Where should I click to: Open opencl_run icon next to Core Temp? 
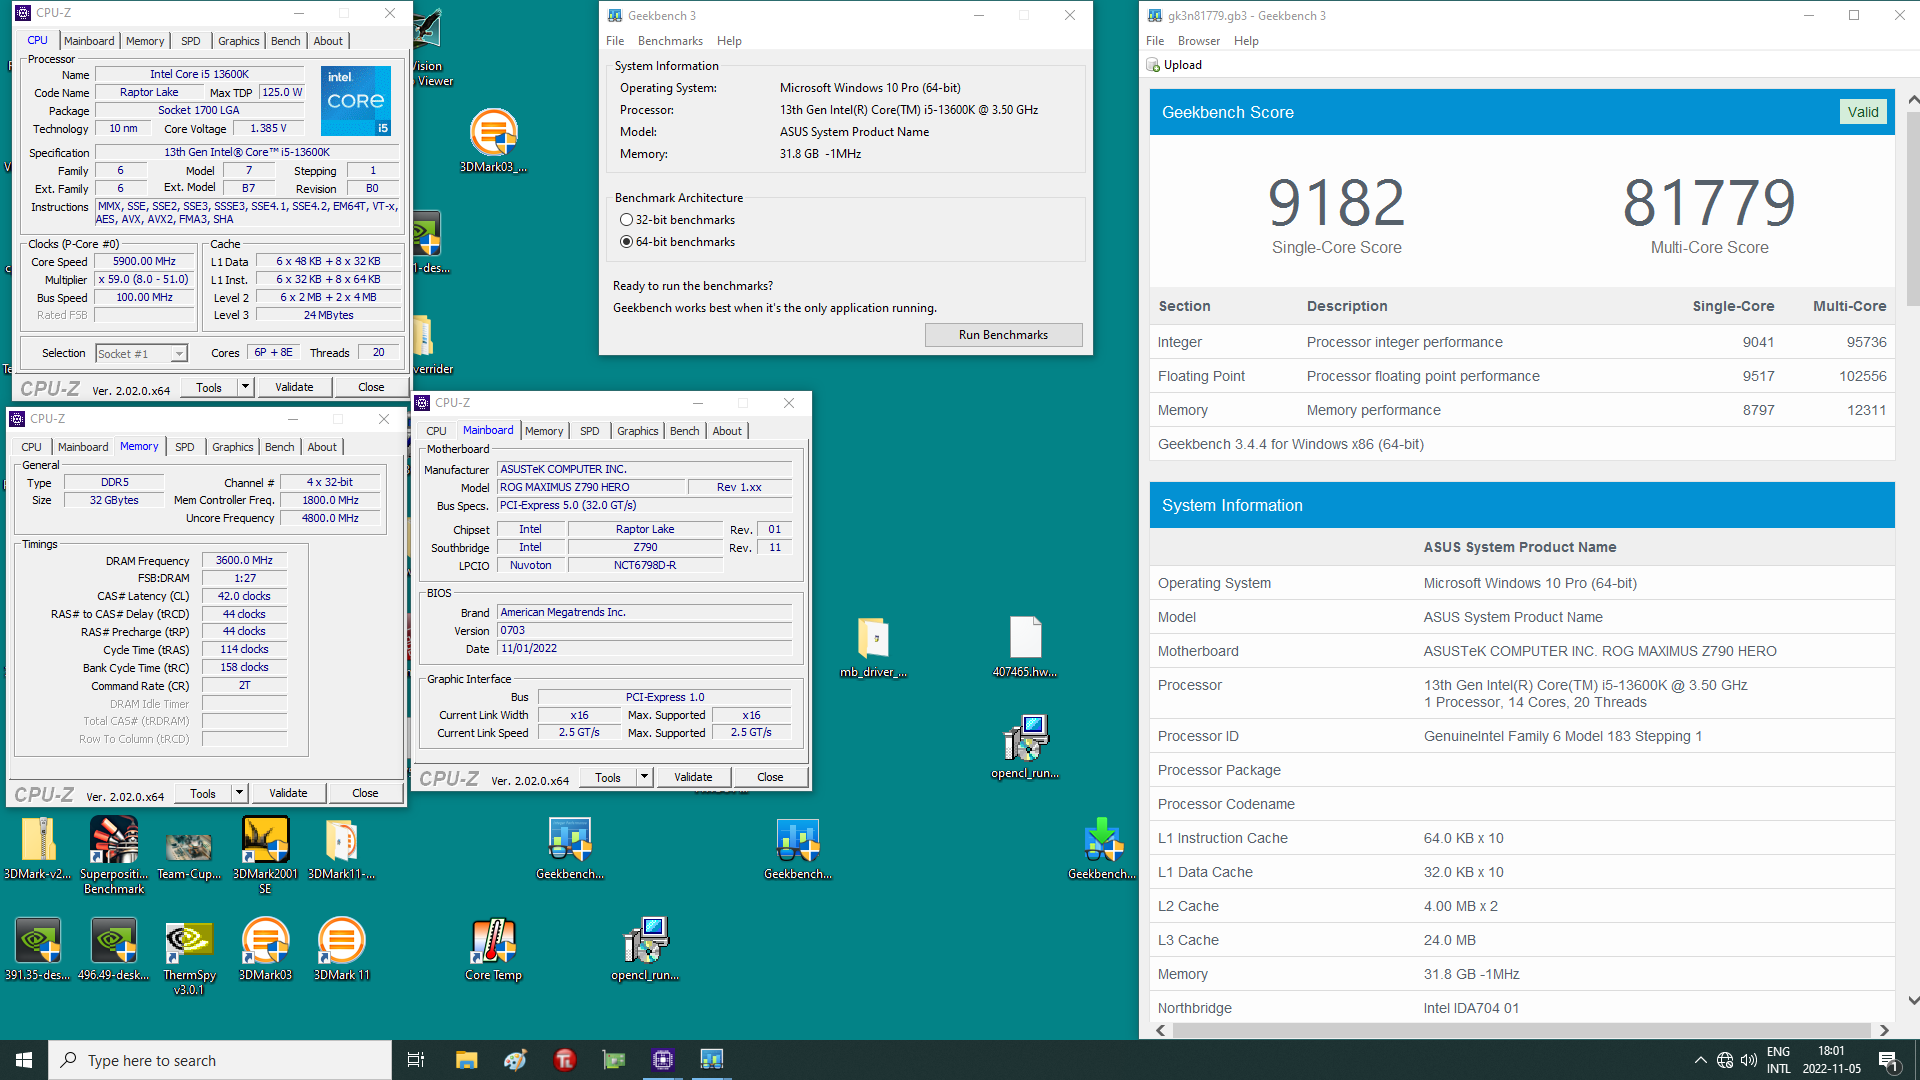[645, 949]
